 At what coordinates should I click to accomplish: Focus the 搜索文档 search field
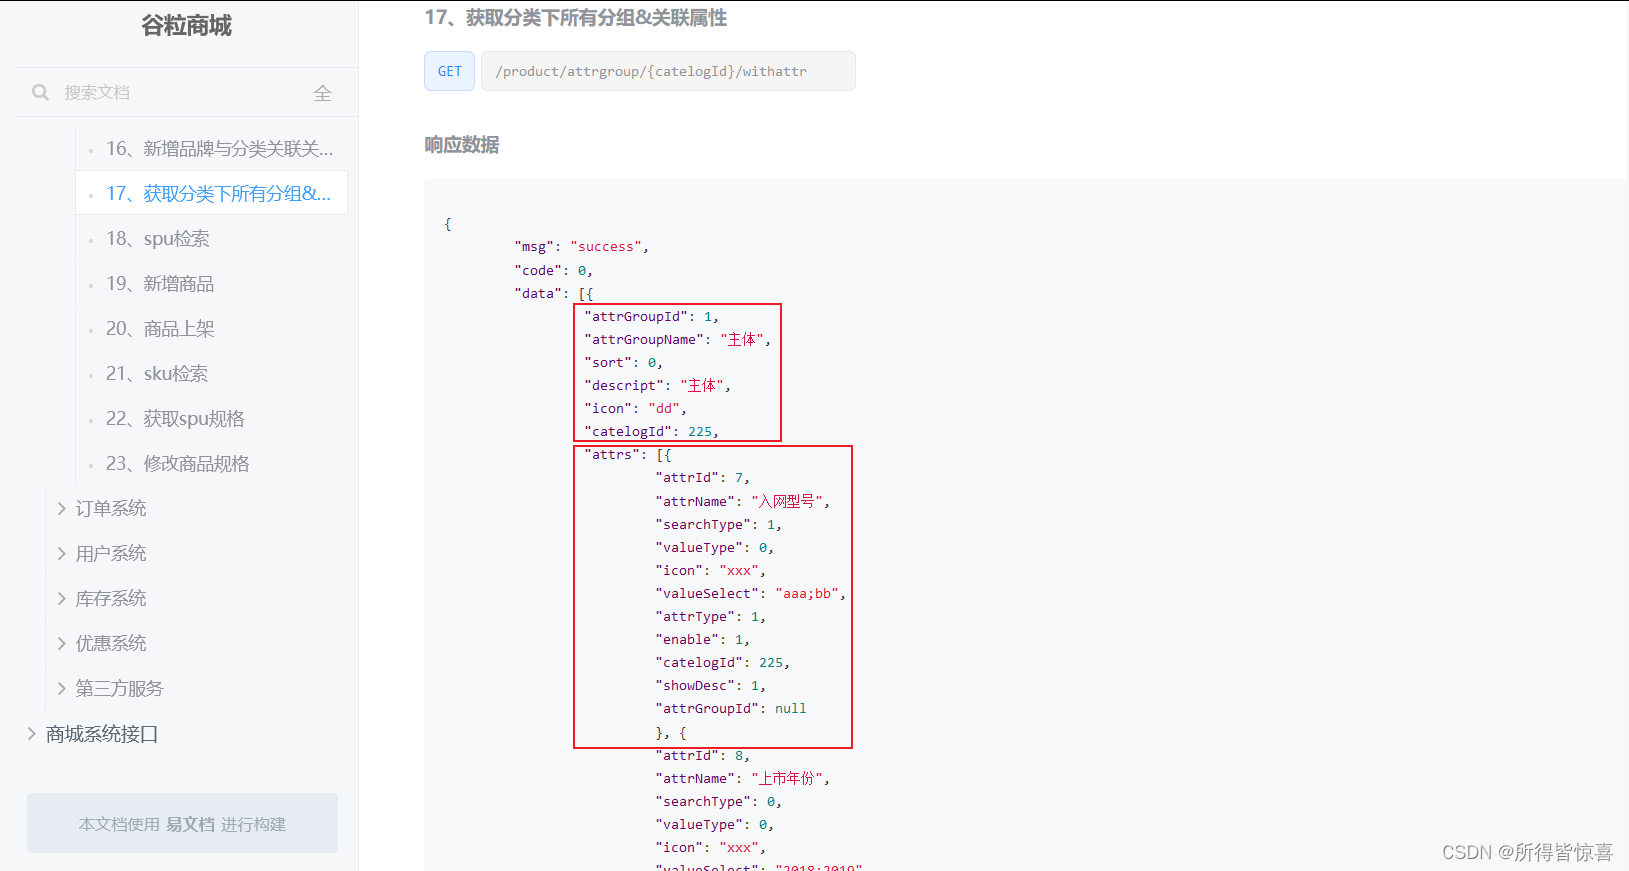coord(180,92)
